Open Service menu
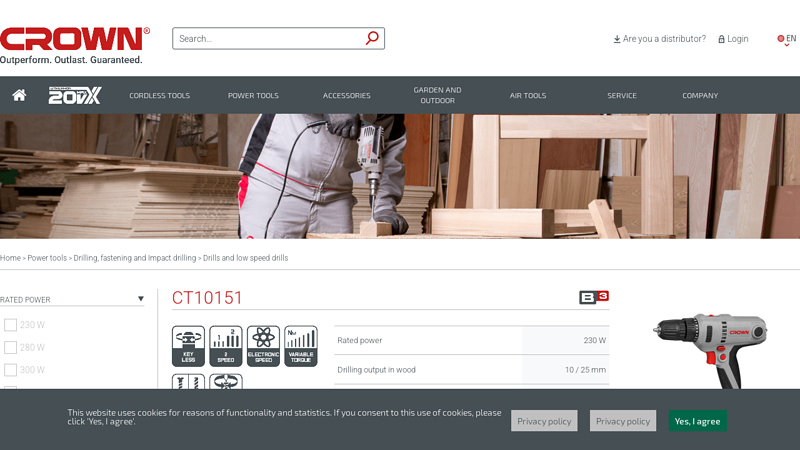Image resolution: width=800 pixels, height=450 pixels. coord(621,95)
